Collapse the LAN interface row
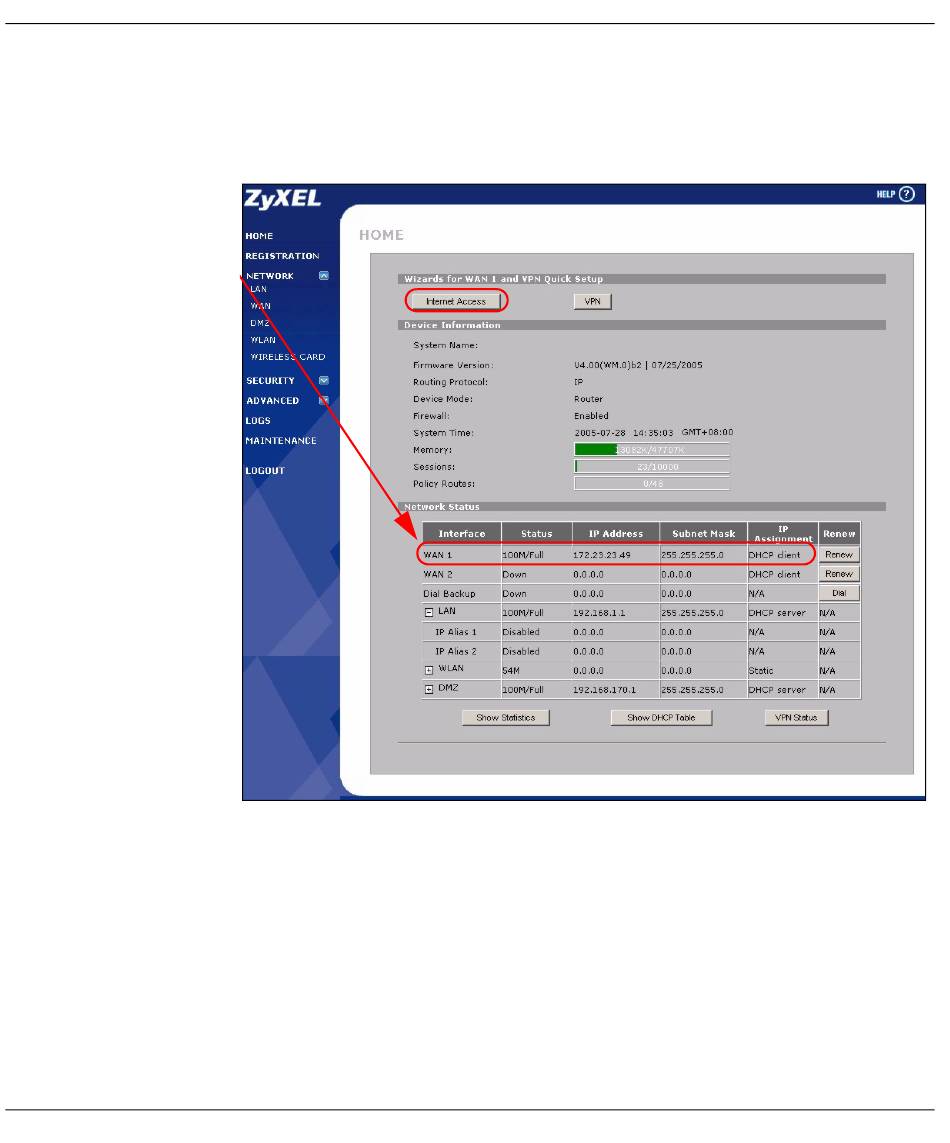The image size is (950, 1143). pyautogui.click(x=429, y=612)
